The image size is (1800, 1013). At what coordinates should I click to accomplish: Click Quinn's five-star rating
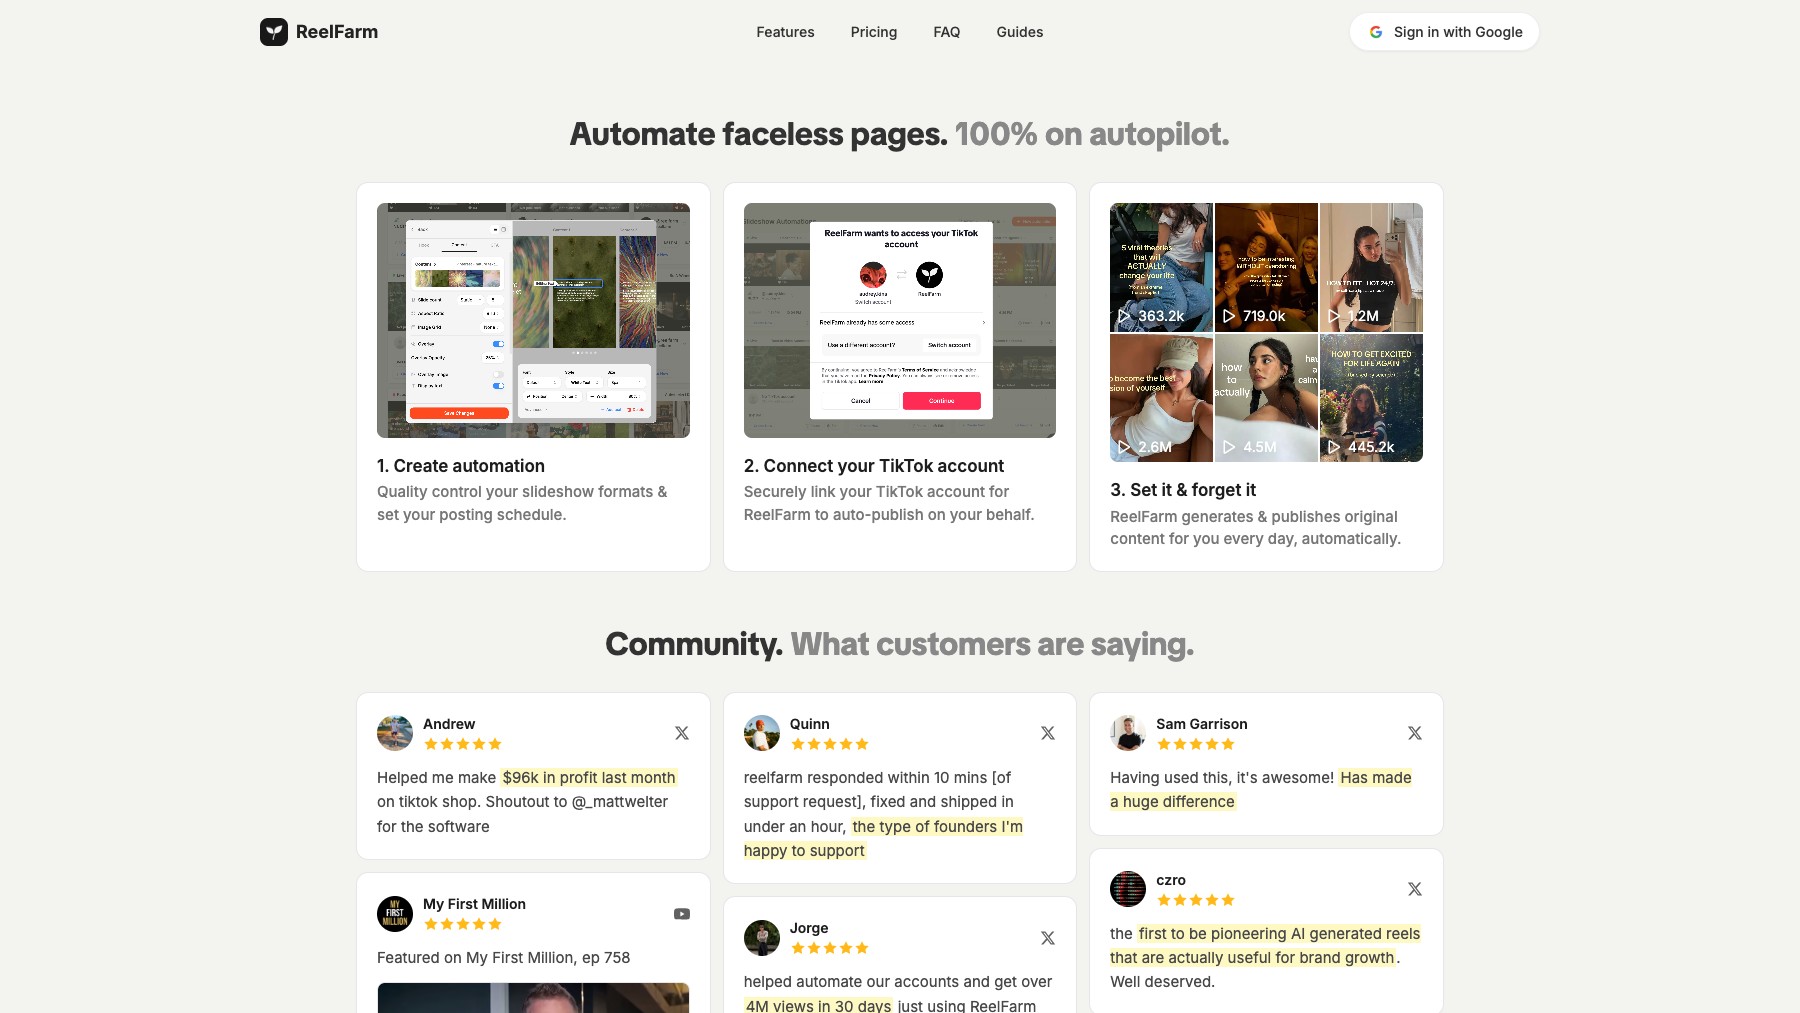point(829,744)
